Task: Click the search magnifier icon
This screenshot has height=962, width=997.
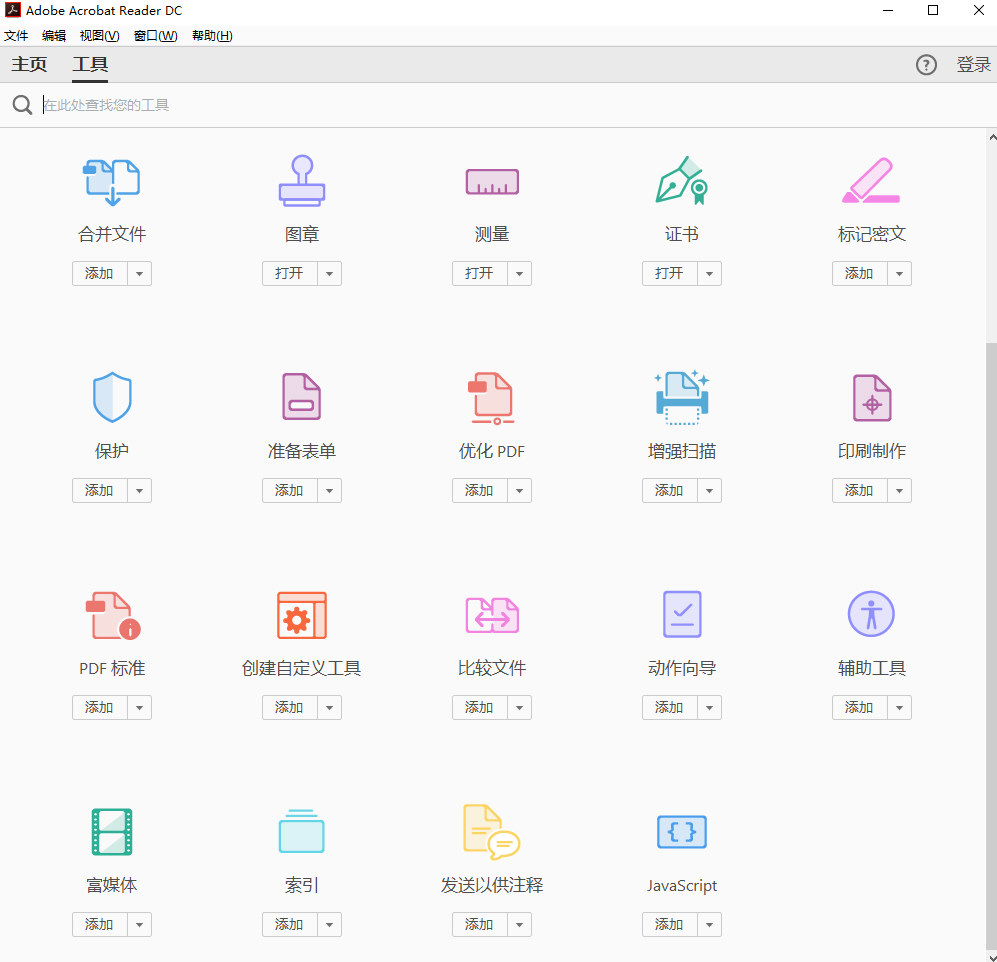Action: (x=22, y=105)
